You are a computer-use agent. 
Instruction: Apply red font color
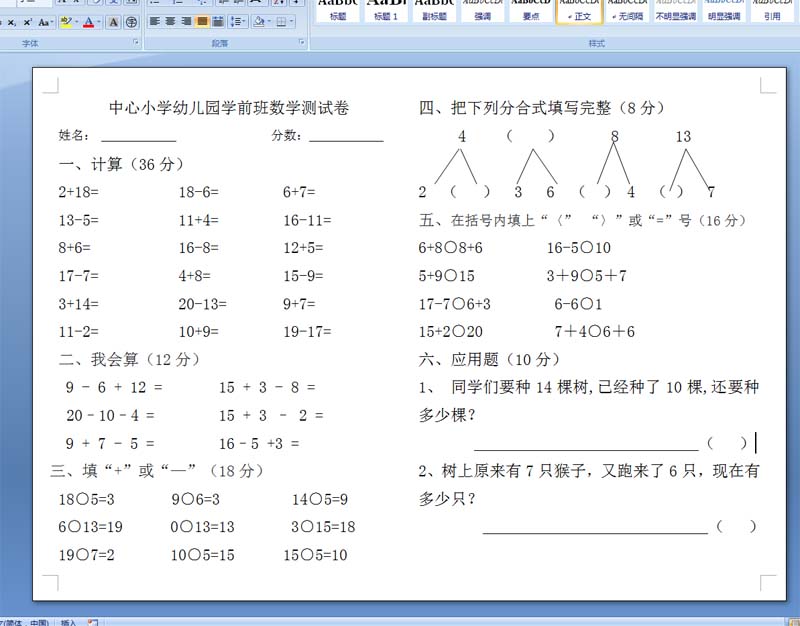coord(88,22)
